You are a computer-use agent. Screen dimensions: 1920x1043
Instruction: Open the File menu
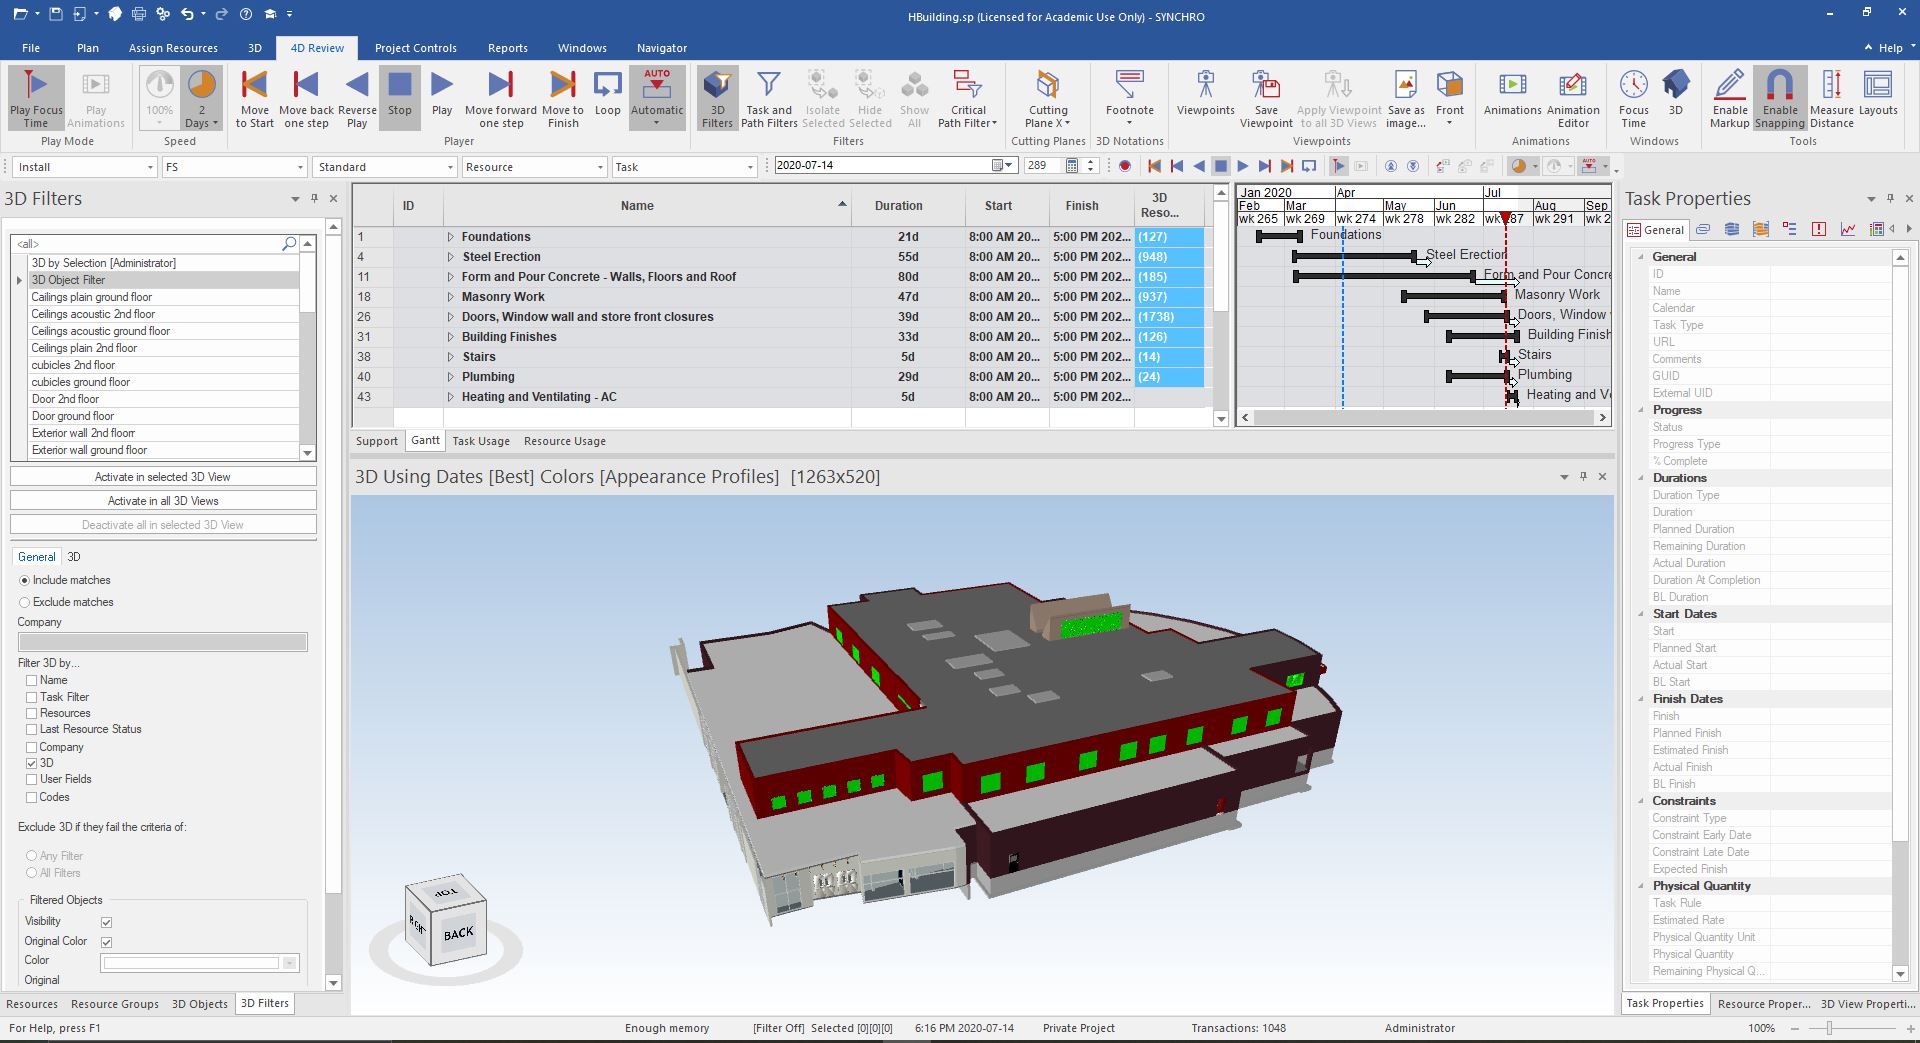click(31, 48)
